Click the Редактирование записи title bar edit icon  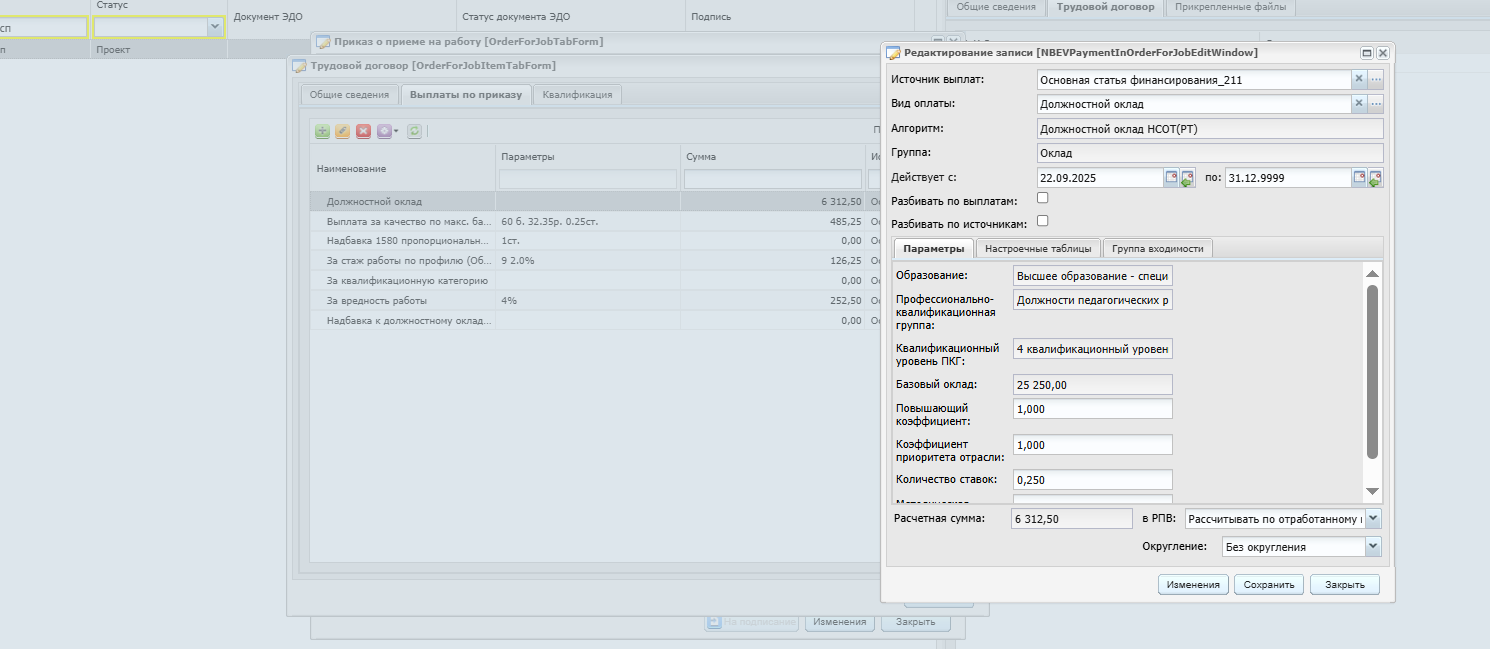pos(893,52)
